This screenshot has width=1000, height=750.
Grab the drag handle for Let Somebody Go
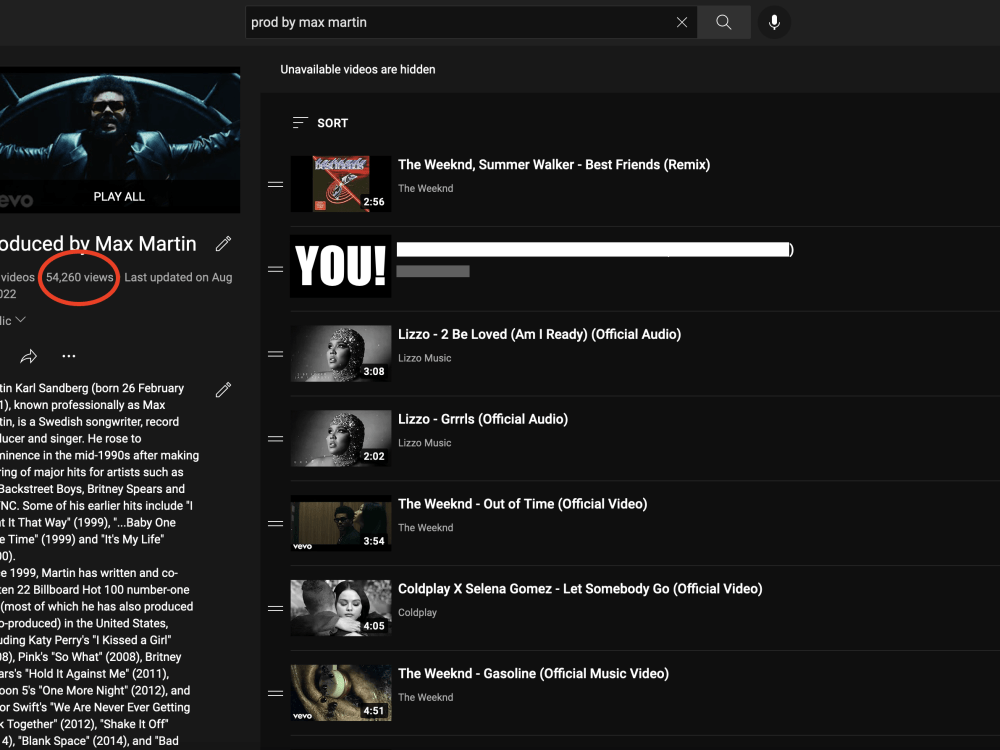tap(276, 608)
